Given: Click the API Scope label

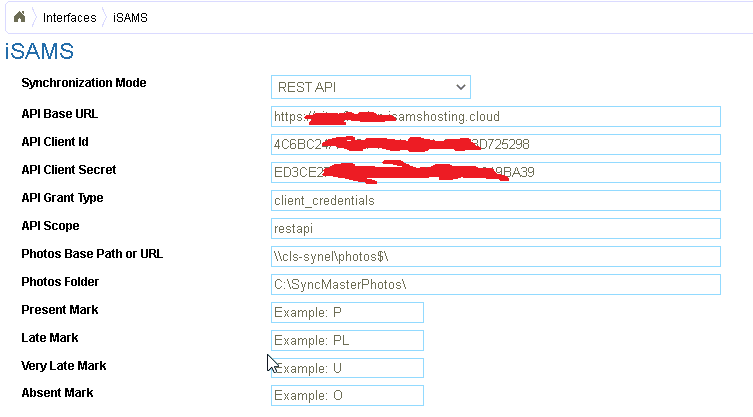Looking at the screenshot, I should click(50, 226).
